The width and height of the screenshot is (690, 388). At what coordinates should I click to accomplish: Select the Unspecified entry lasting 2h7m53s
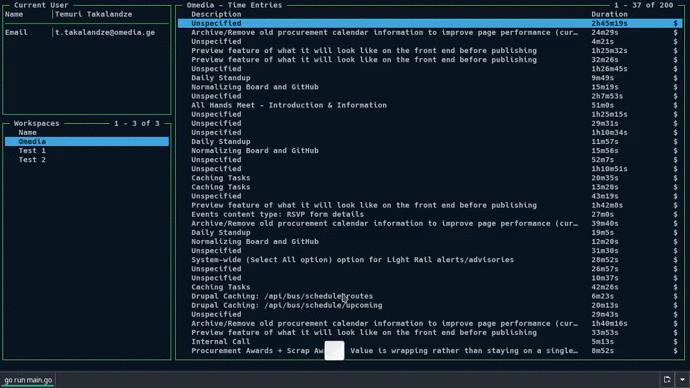(x=430, y=96)
